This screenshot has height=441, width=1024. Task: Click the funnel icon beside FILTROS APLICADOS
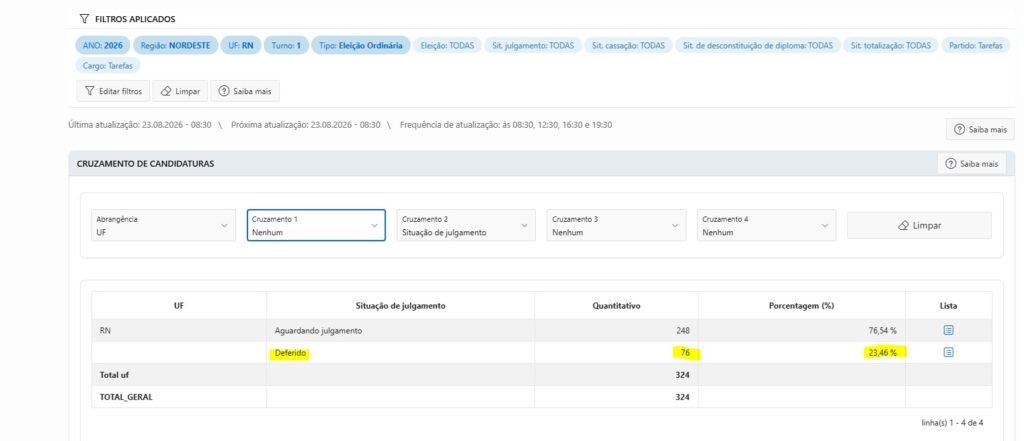[84, 19]
